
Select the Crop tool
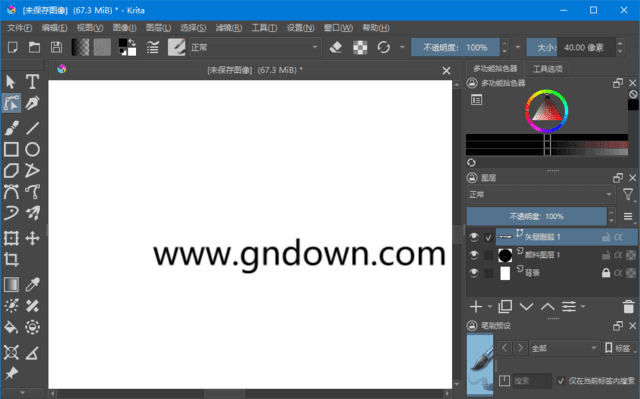pyautogui.click(x=11, y=259)
